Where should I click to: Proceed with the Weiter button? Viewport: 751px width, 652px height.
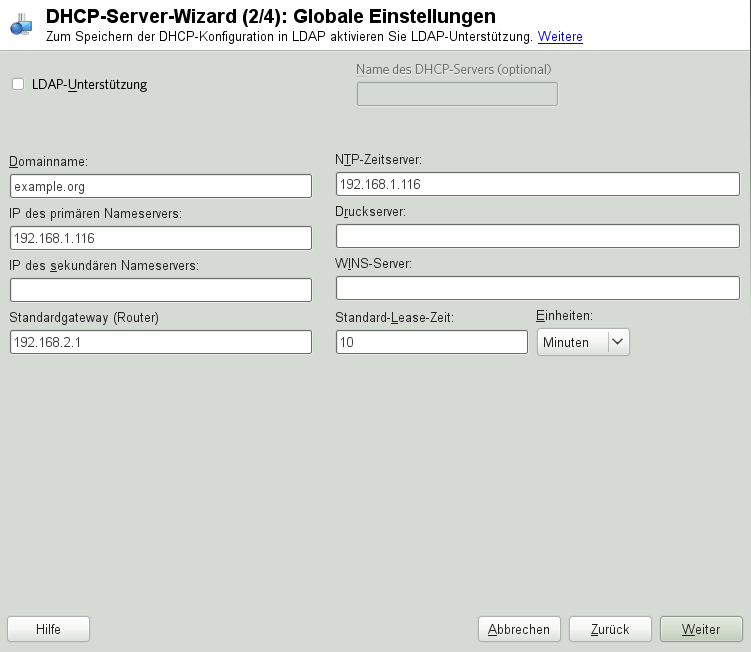701,629
